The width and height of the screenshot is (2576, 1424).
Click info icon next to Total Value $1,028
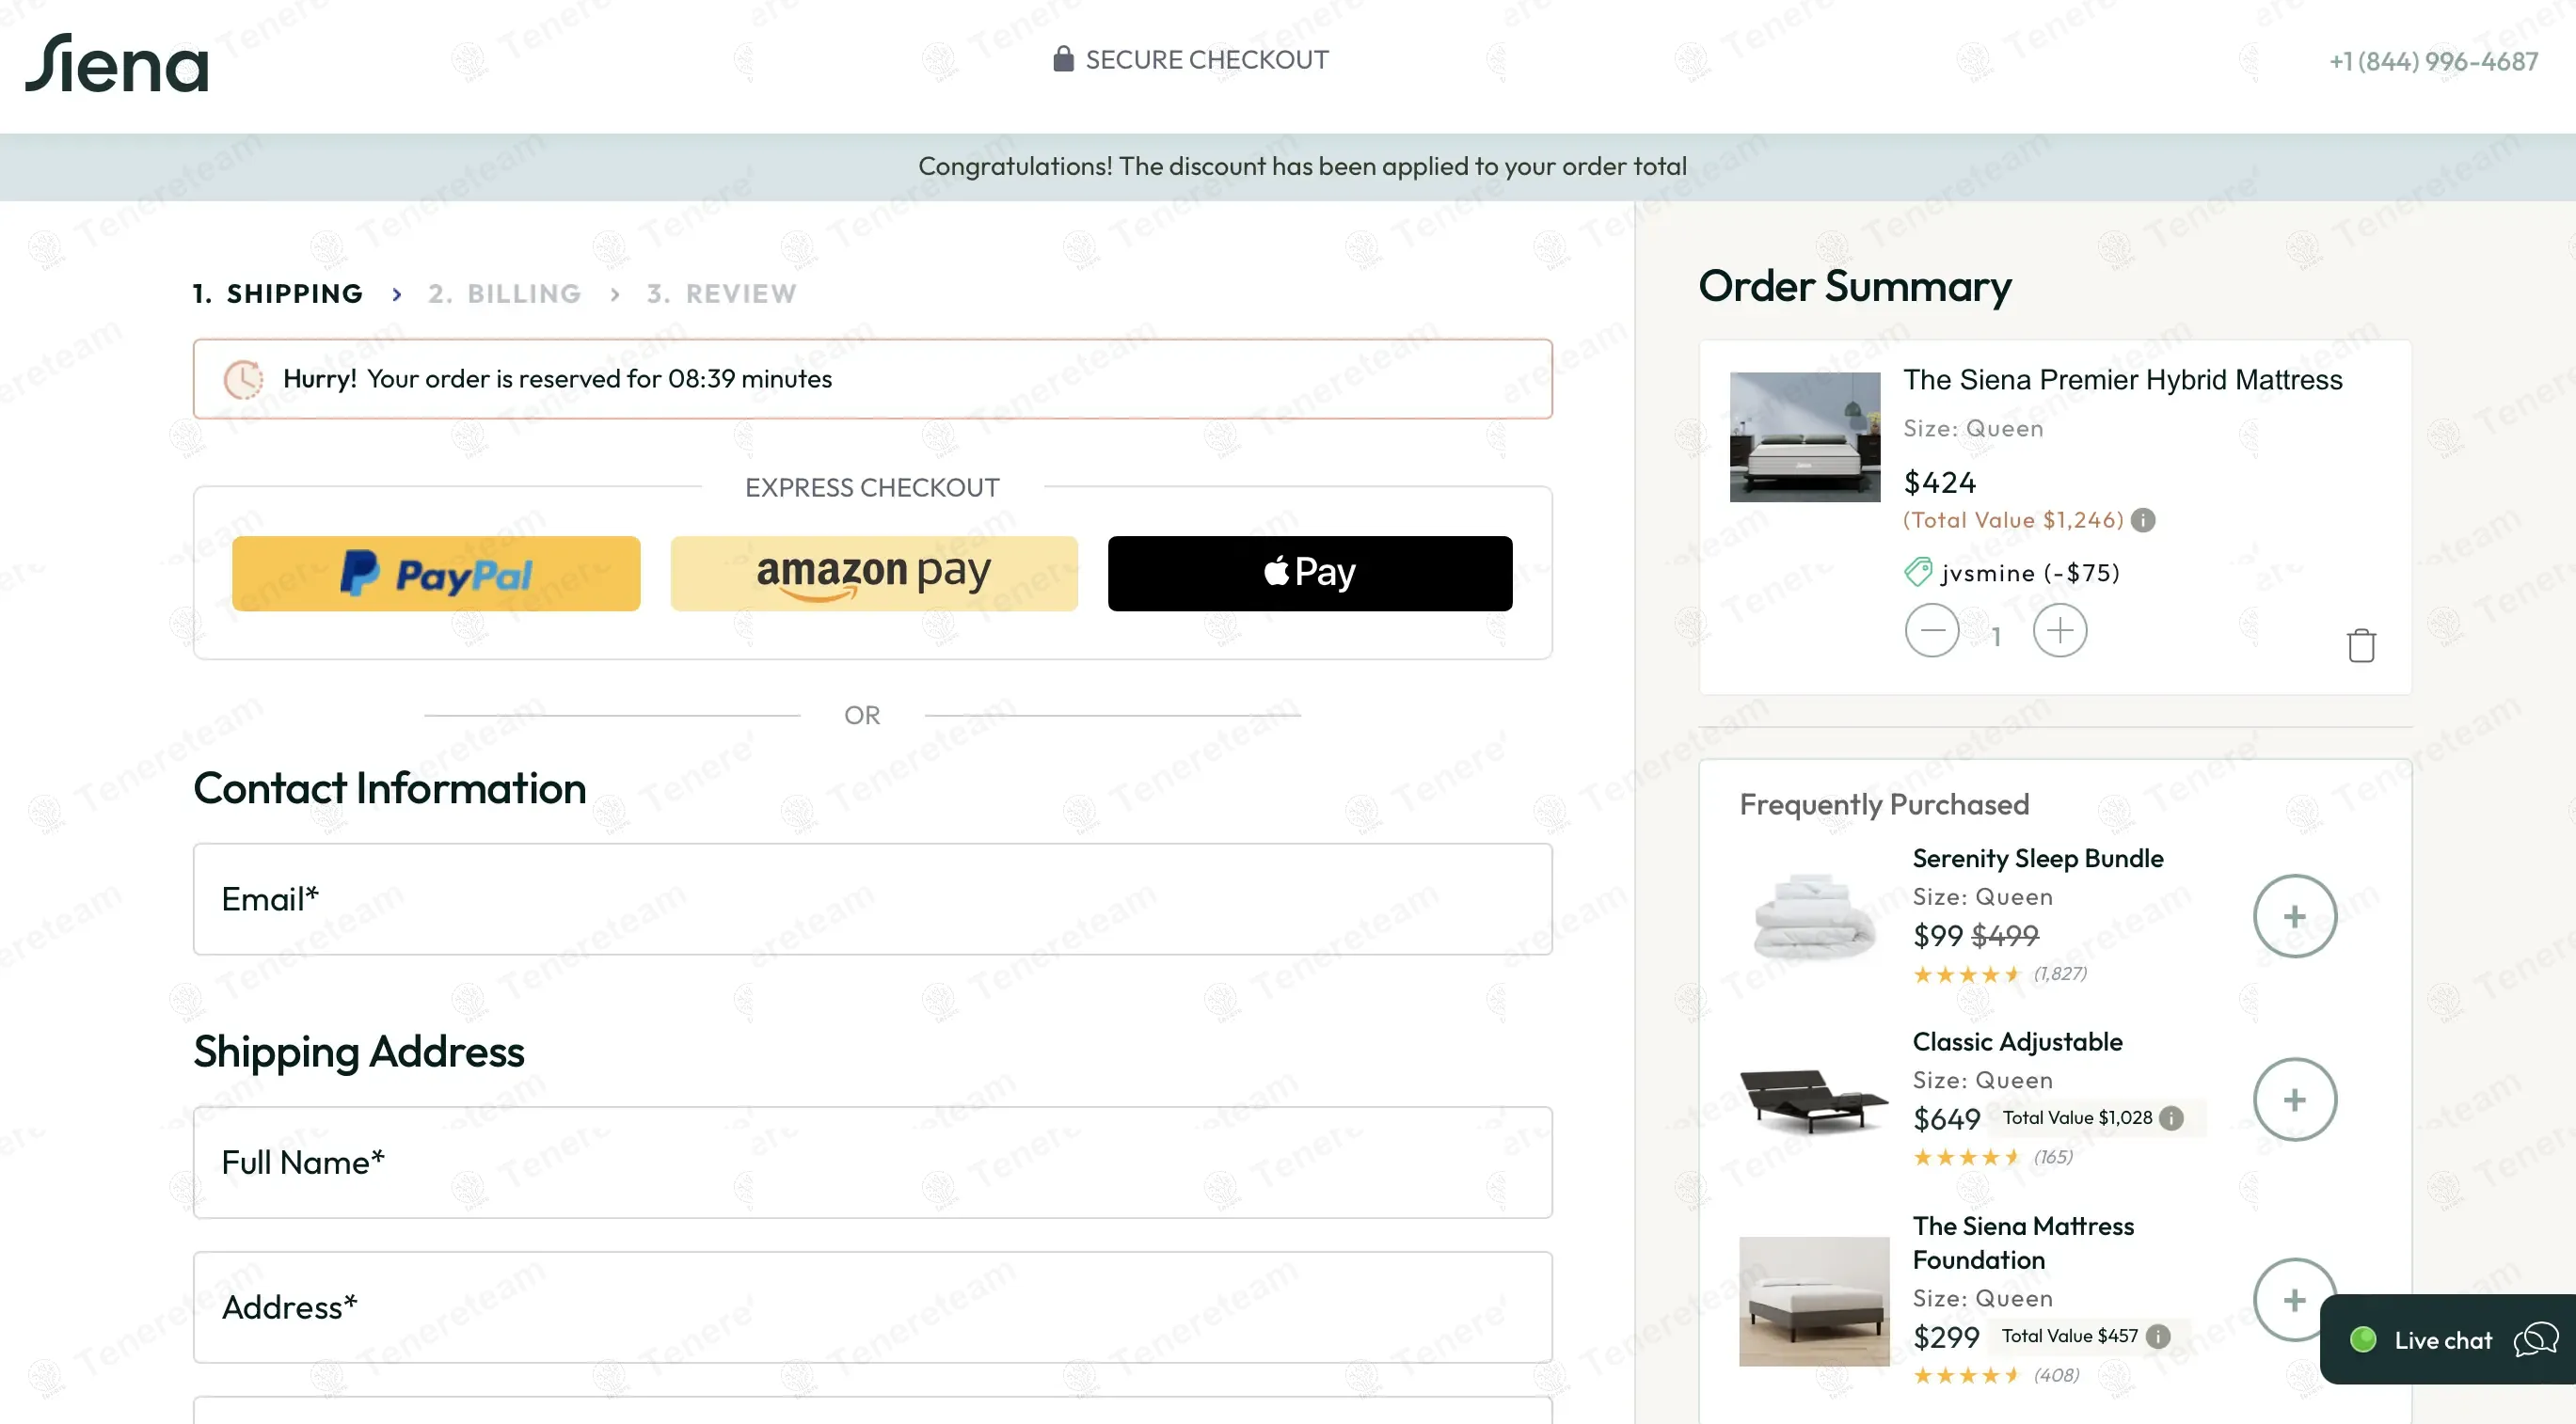pyautogui.click(x=2171, y=1118)
